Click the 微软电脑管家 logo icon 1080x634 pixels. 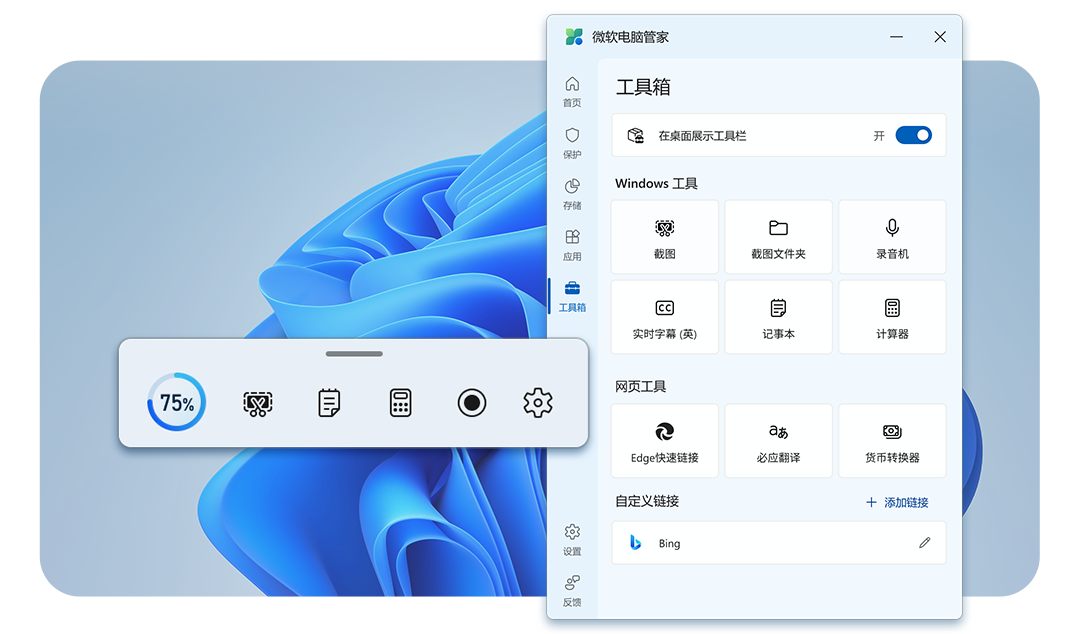(574, 37)
